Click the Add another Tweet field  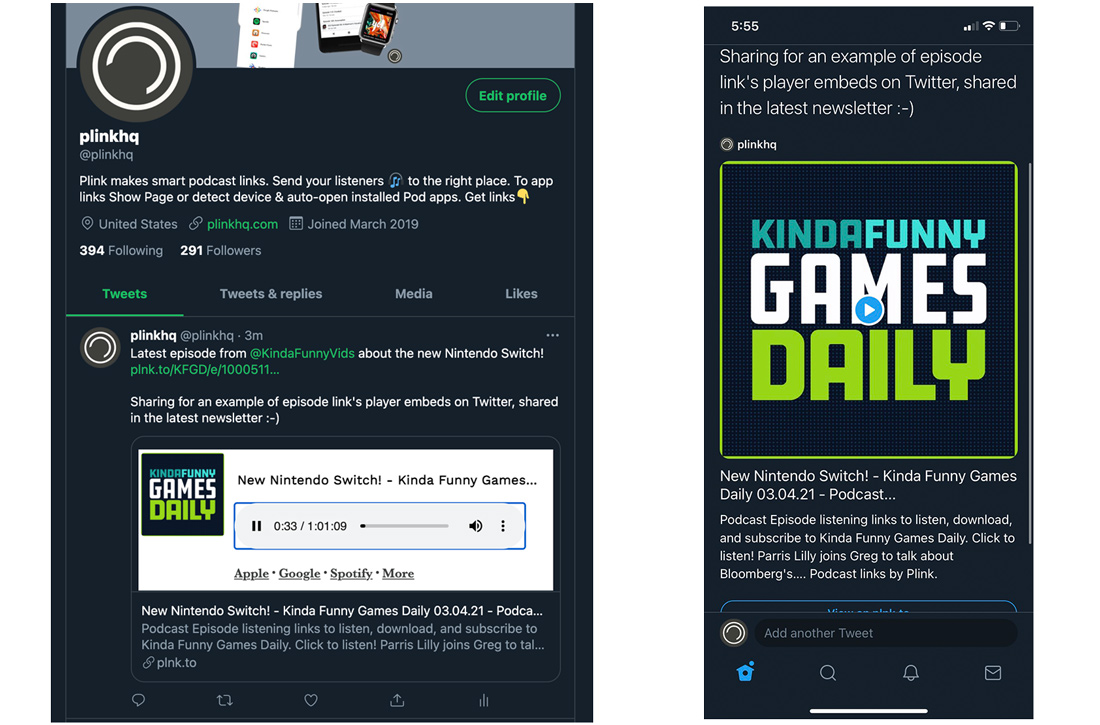point(885,633)
